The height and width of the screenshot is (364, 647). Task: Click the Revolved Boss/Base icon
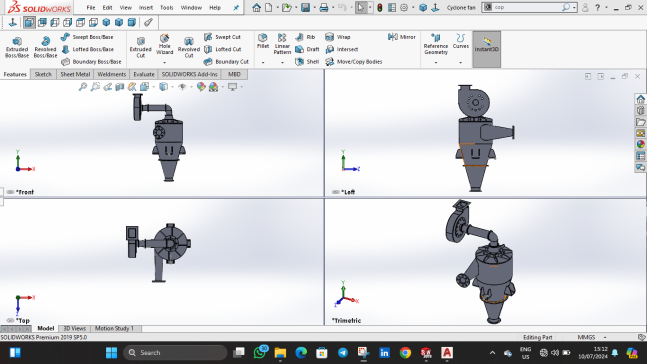tap(45, 41)
